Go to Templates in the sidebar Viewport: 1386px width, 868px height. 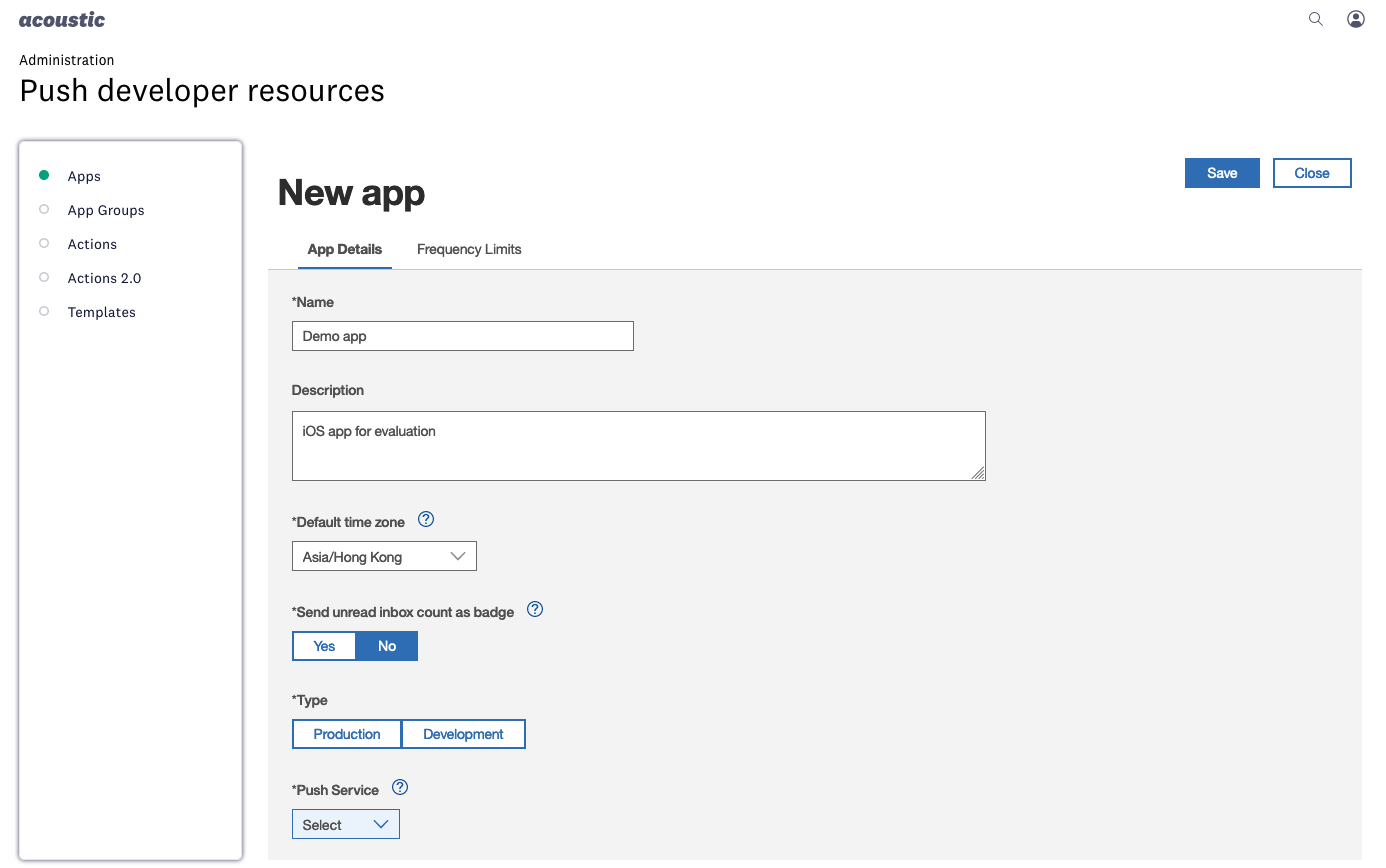[x=101, y=312]
